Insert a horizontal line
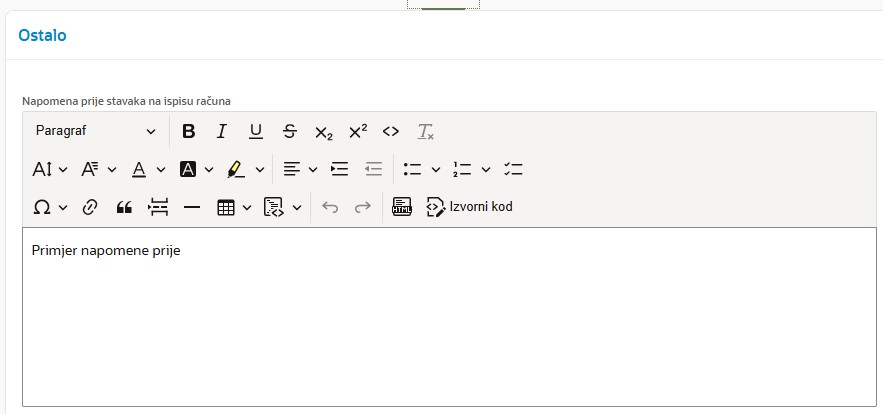Screen dimensions: 883x414 point(192,207)
